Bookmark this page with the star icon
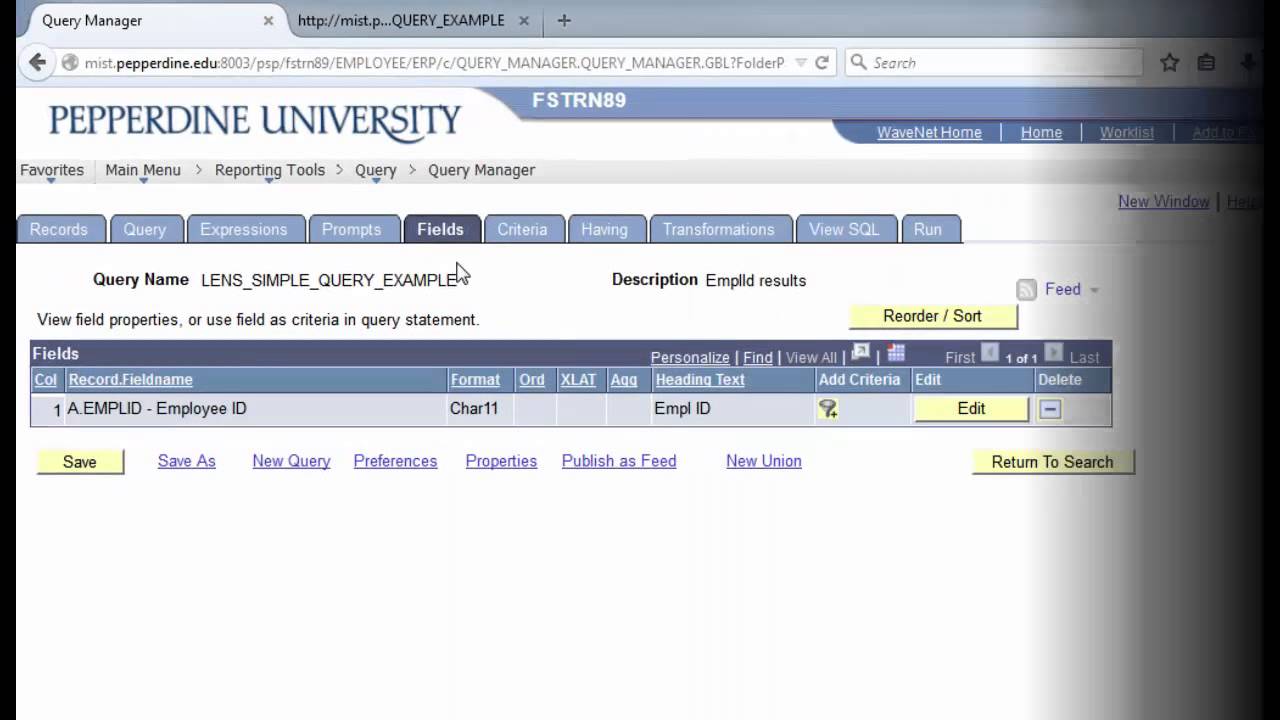 point(1169,62)
